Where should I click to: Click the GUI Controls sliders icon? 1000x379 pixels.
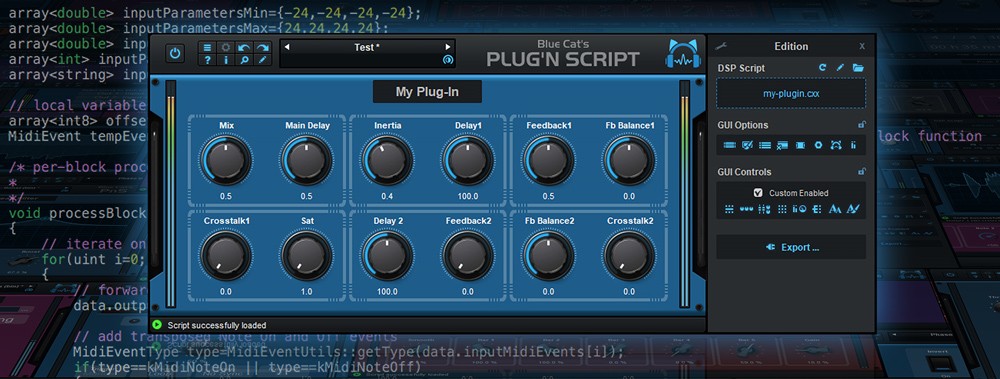764,209
